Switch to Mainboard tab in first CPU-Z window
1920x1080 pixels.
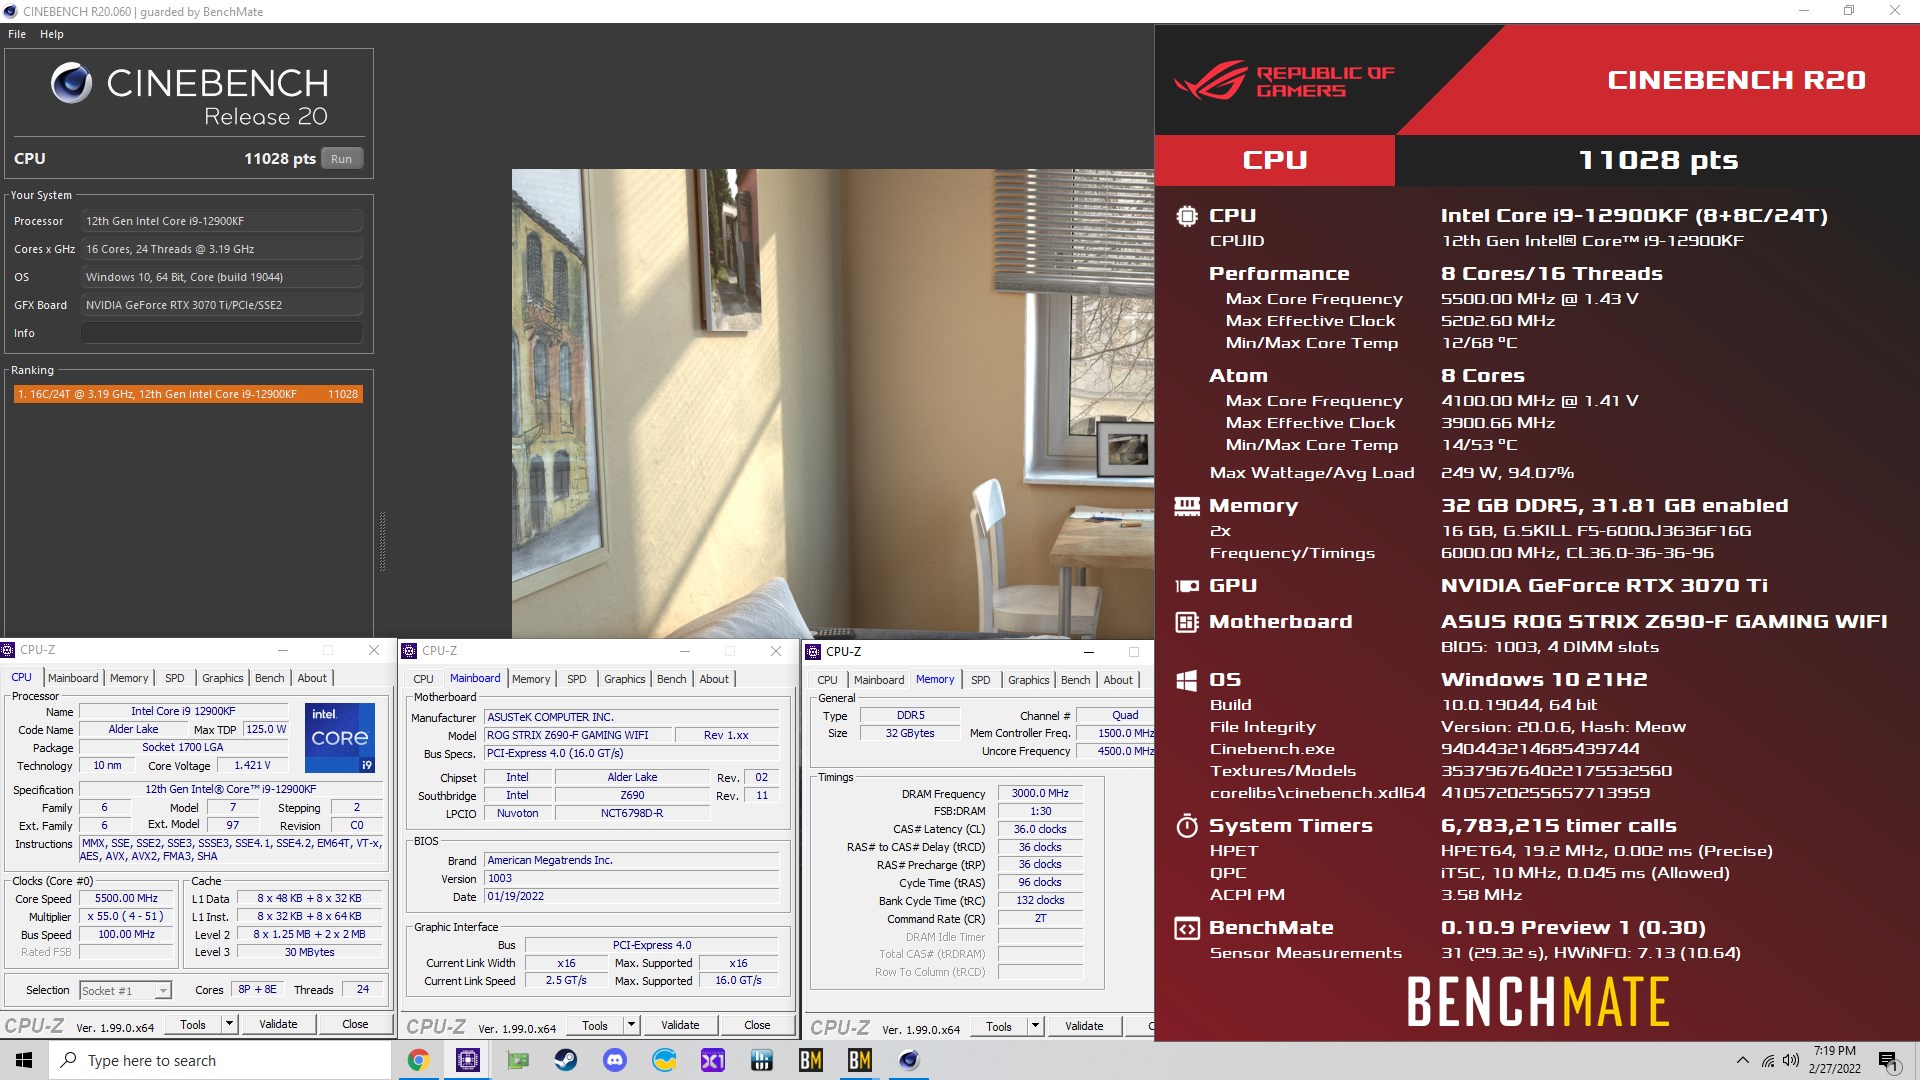point(73,678)
